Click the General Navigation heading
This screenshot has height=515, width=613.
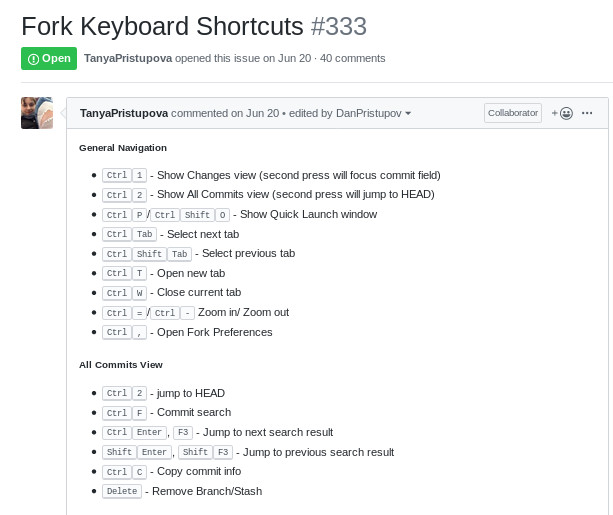[x=123, y=148]
